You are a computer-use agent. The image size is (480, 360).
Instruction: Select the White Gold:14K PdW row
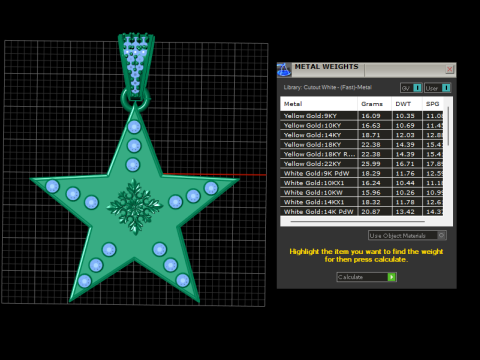click(x=362, y=212)
